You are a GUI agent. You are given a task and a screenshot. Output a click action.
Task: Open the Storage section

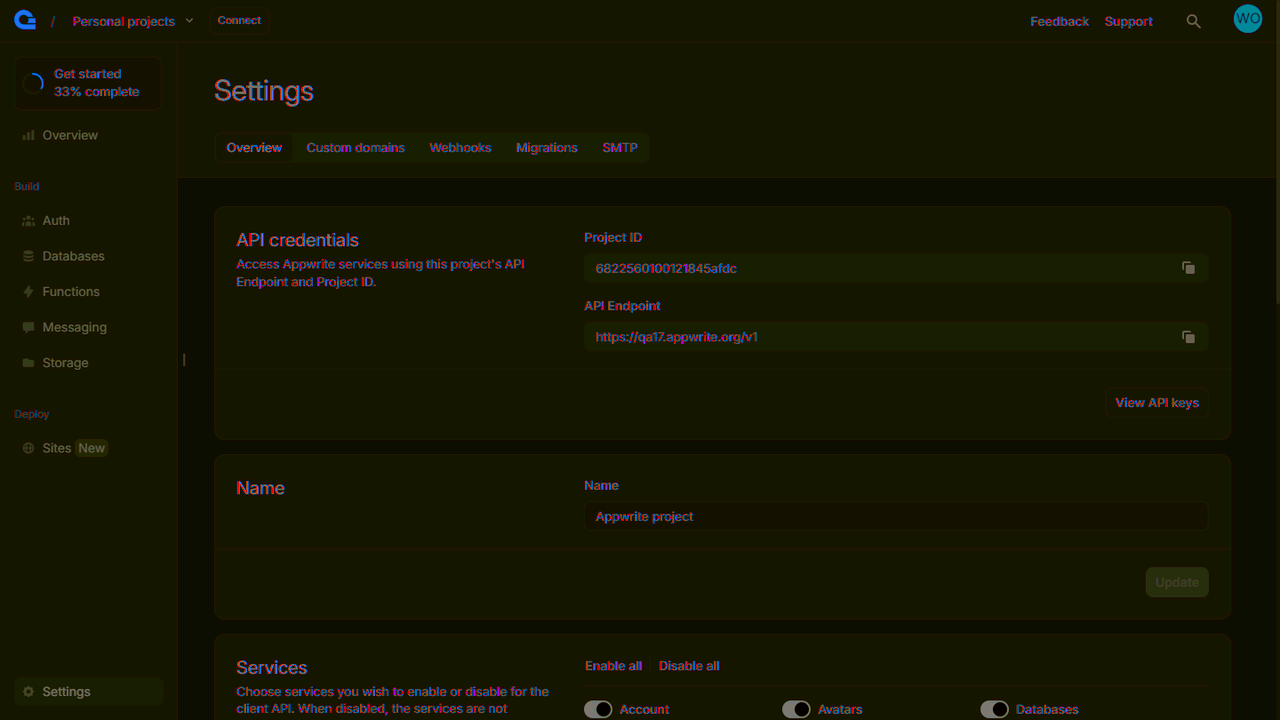[65, 362]
